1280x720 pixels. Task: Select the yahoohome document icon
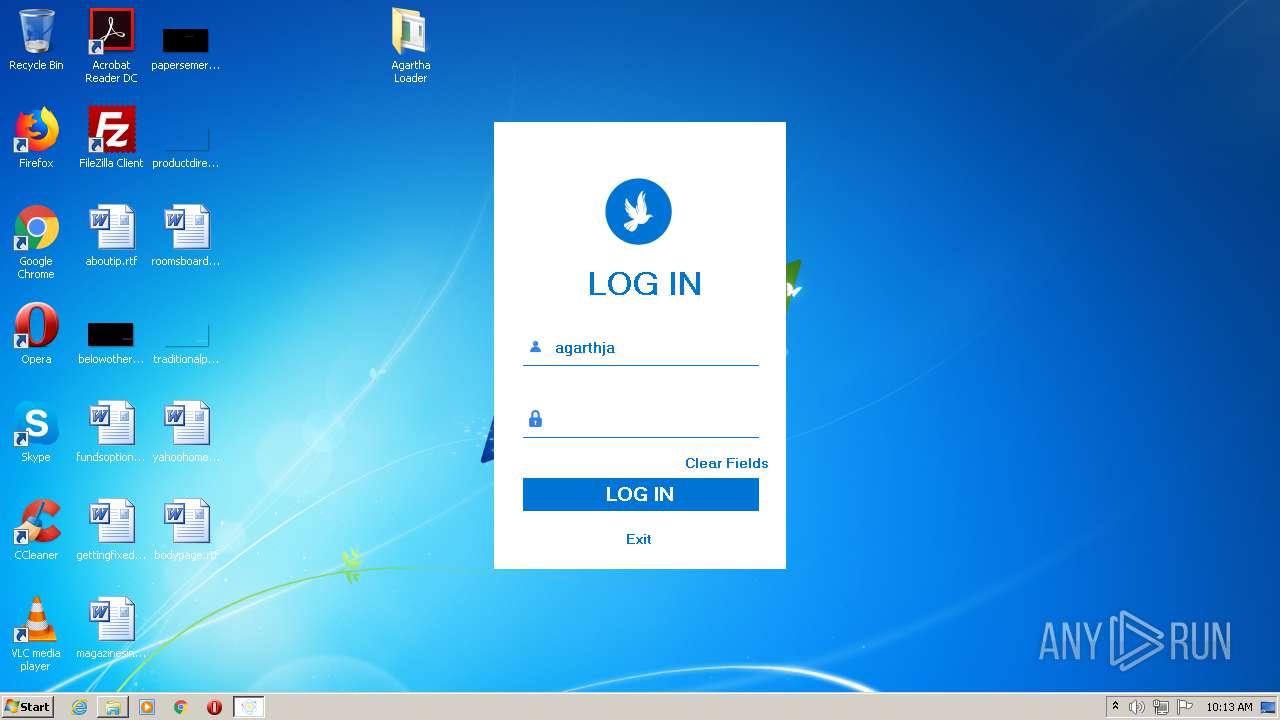186,432
